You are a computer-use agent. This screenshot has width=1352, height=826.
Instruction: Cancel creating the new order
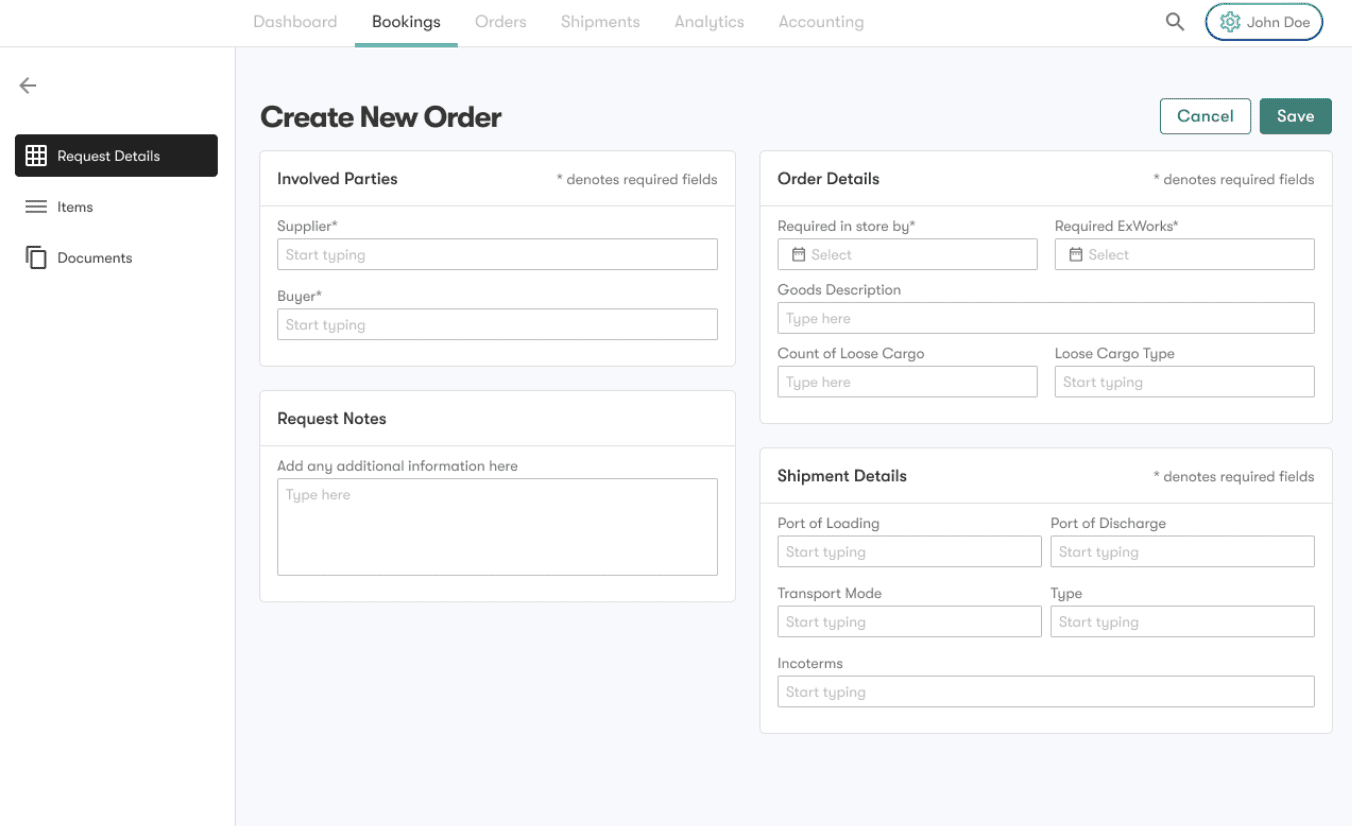[x=1205, y=116]
